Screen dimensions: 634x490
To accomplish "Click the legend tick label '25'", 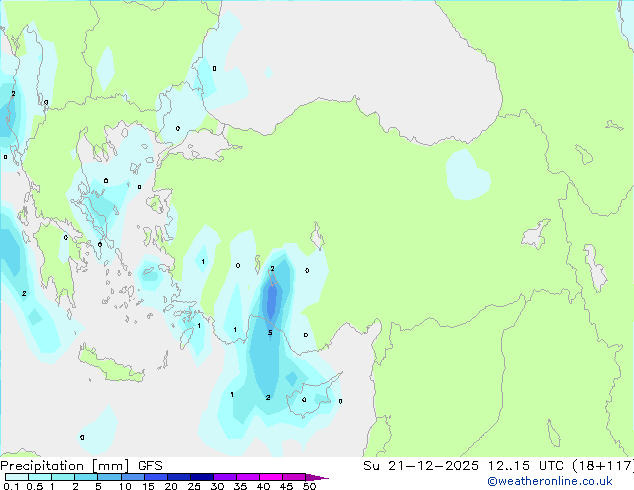I will click(x=194, y=486).
